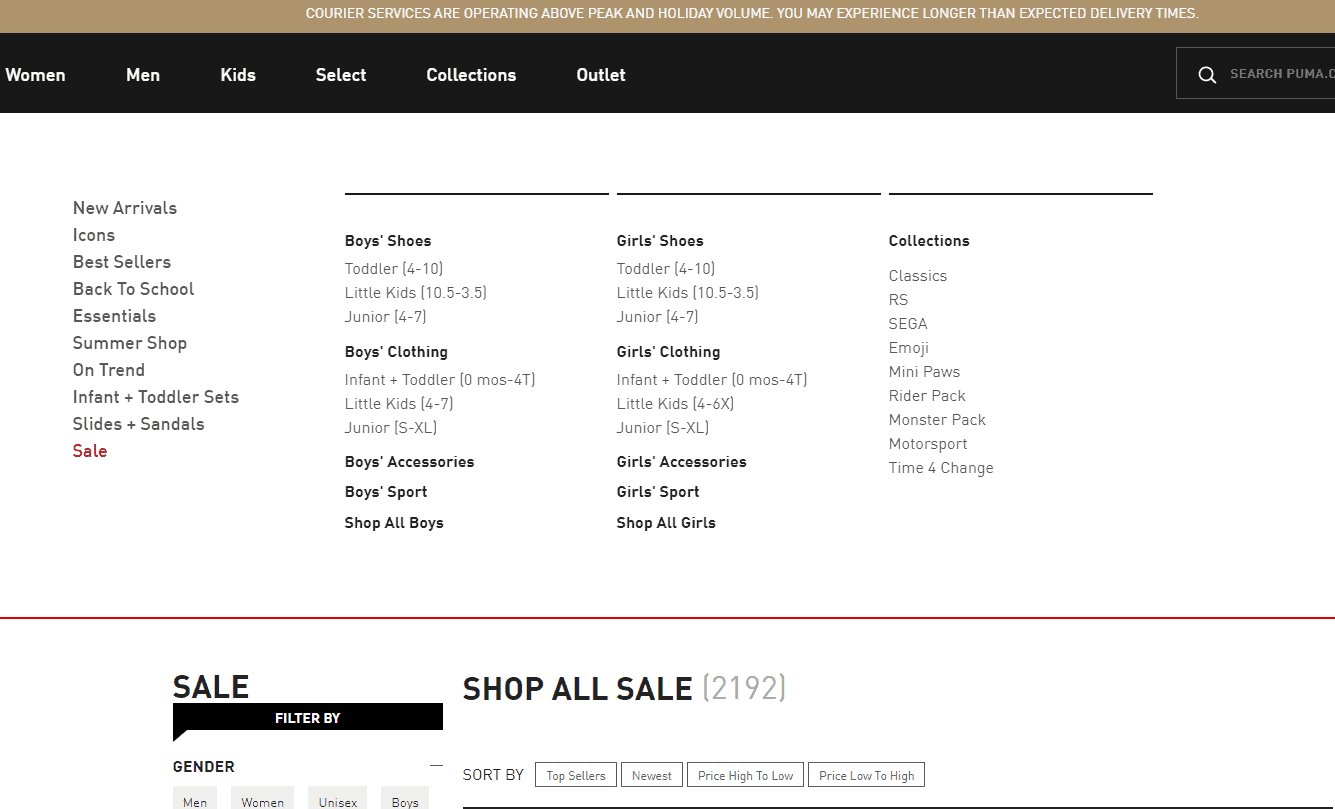Open the Mini Paws collection
1335x809 pixels.
[924, 372]
